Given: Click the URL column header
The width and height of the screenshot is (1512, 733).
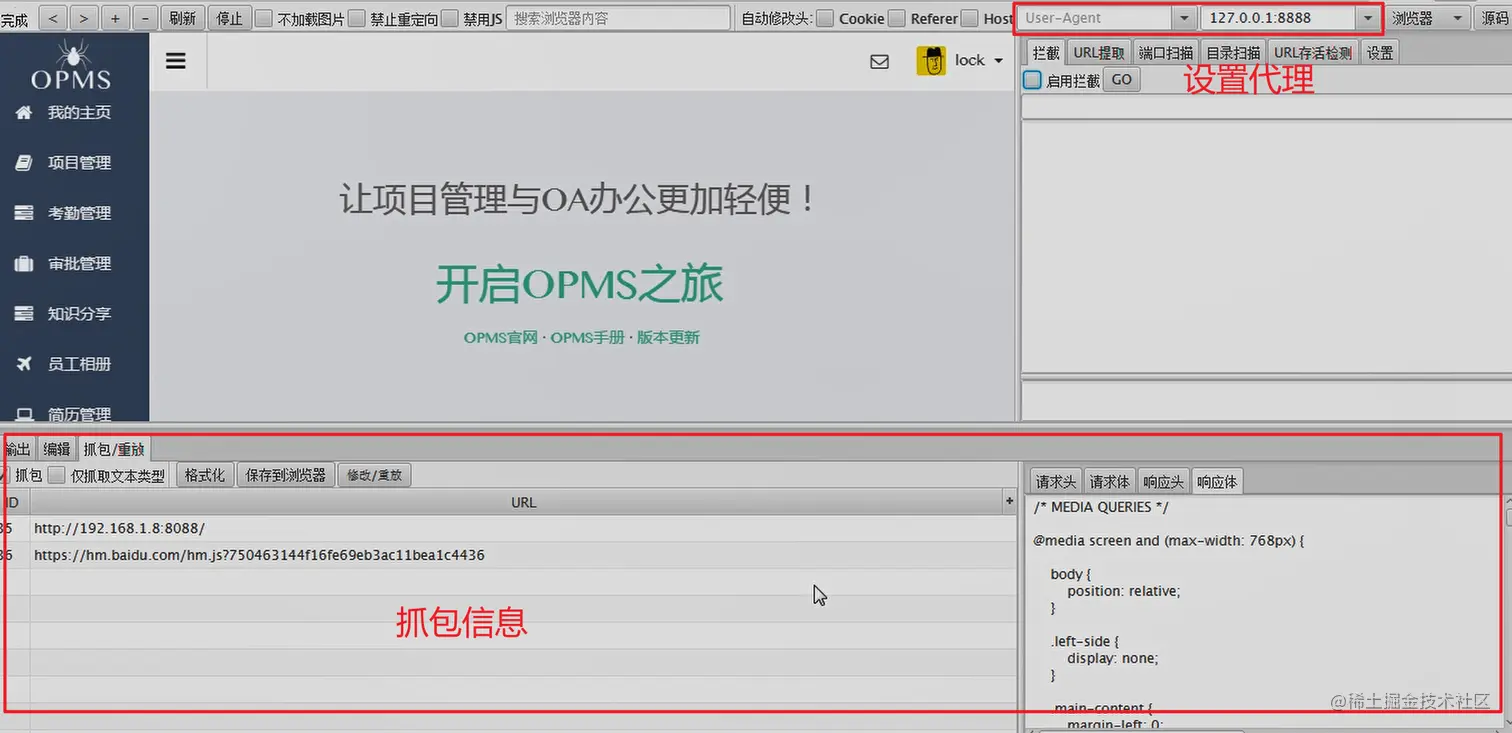Looking at the screenshot, I should click(523, 502).
